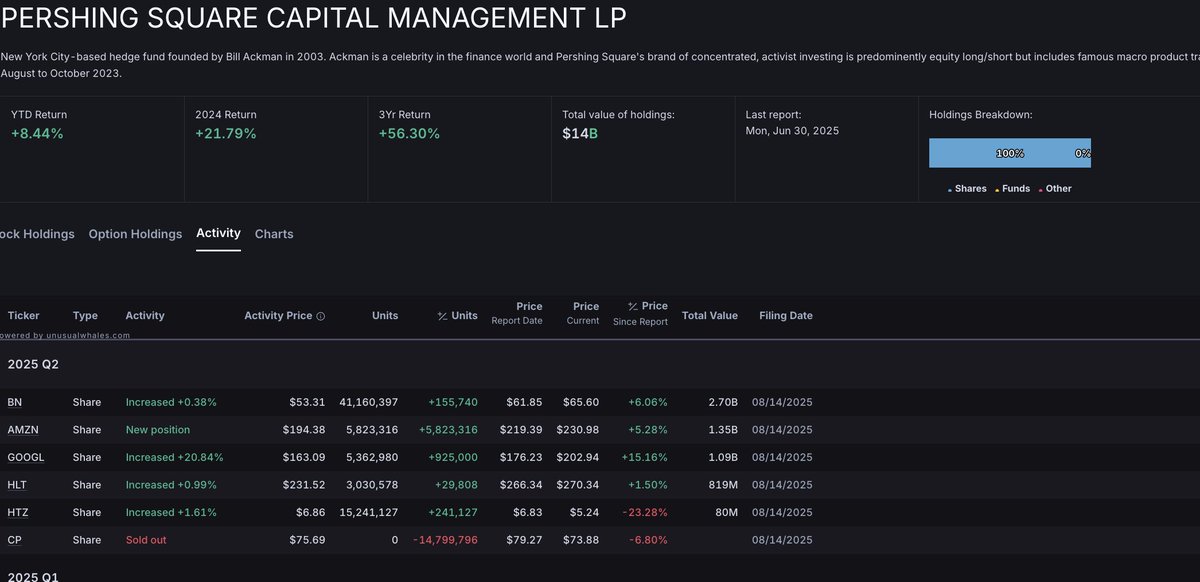Click BN's units value 41,160,397
The width and height of the screenshot is (1200, 582).
tap(368, 402)
